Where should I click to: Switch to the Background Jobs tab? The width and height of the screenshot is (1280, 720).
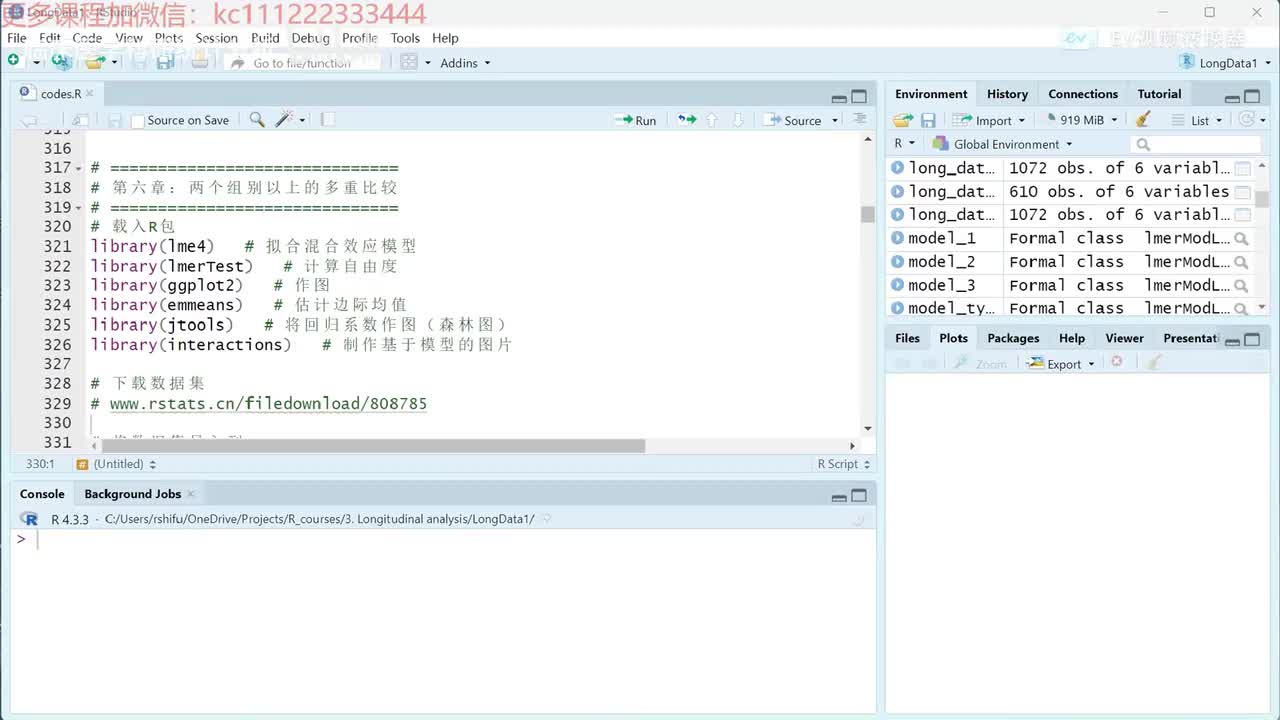[x=132, y=494]
